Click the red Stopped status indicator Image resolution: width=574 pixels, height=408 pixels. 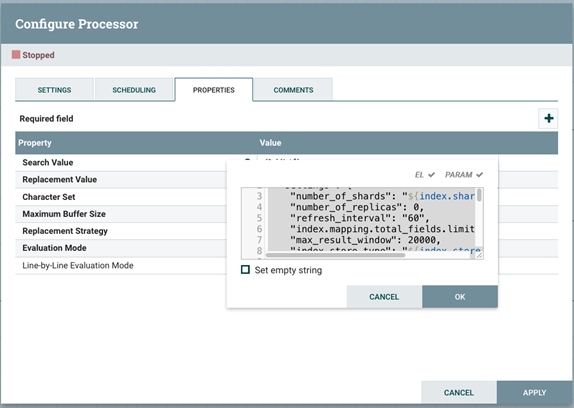point(16,55)
